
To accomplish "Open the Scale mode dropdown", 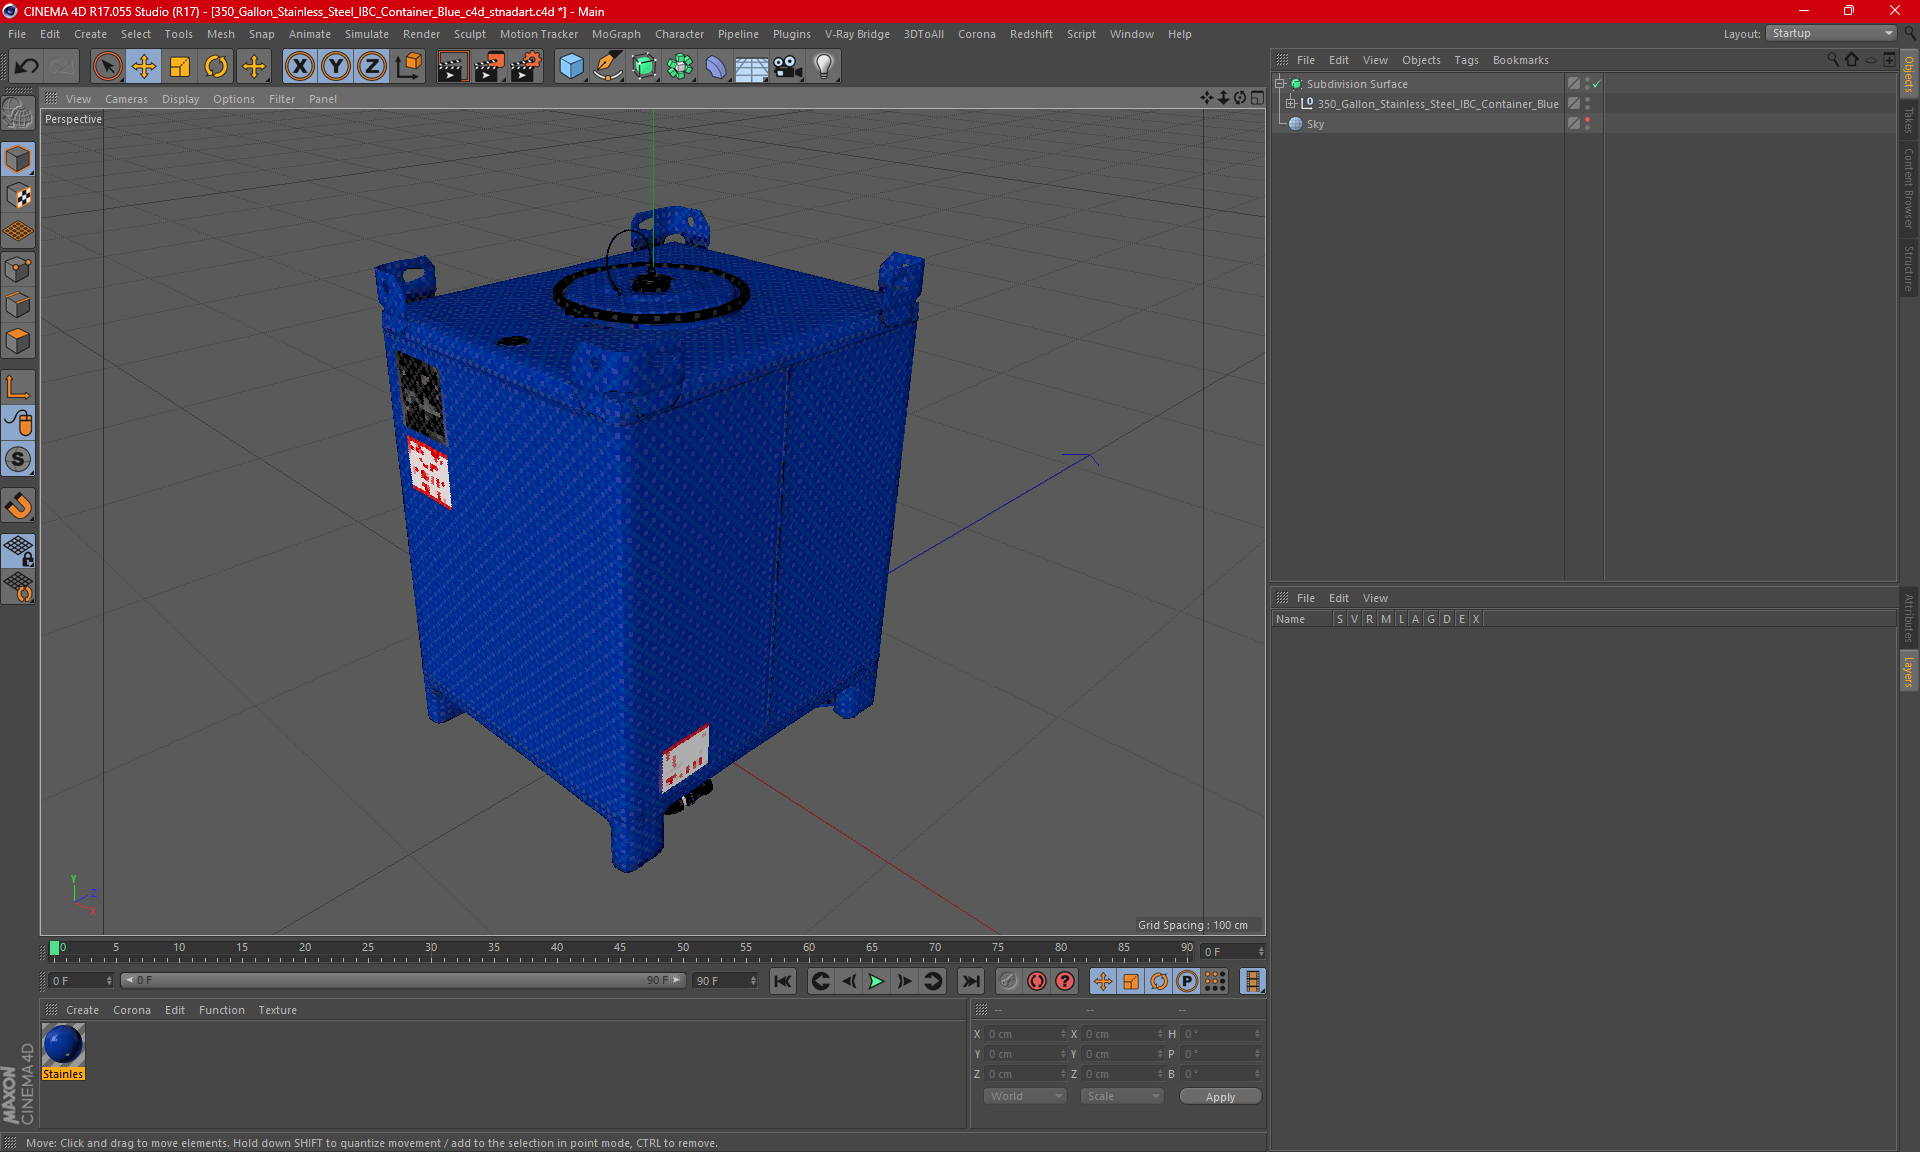I will coord(1121,1096).
